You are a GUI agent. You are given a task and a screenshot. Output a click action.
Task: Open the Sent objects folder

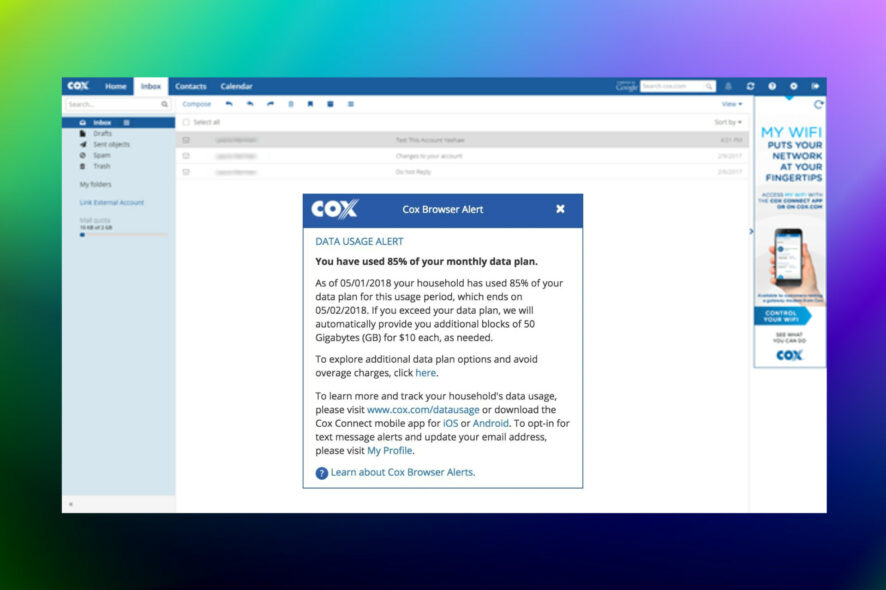click(111, 144)
